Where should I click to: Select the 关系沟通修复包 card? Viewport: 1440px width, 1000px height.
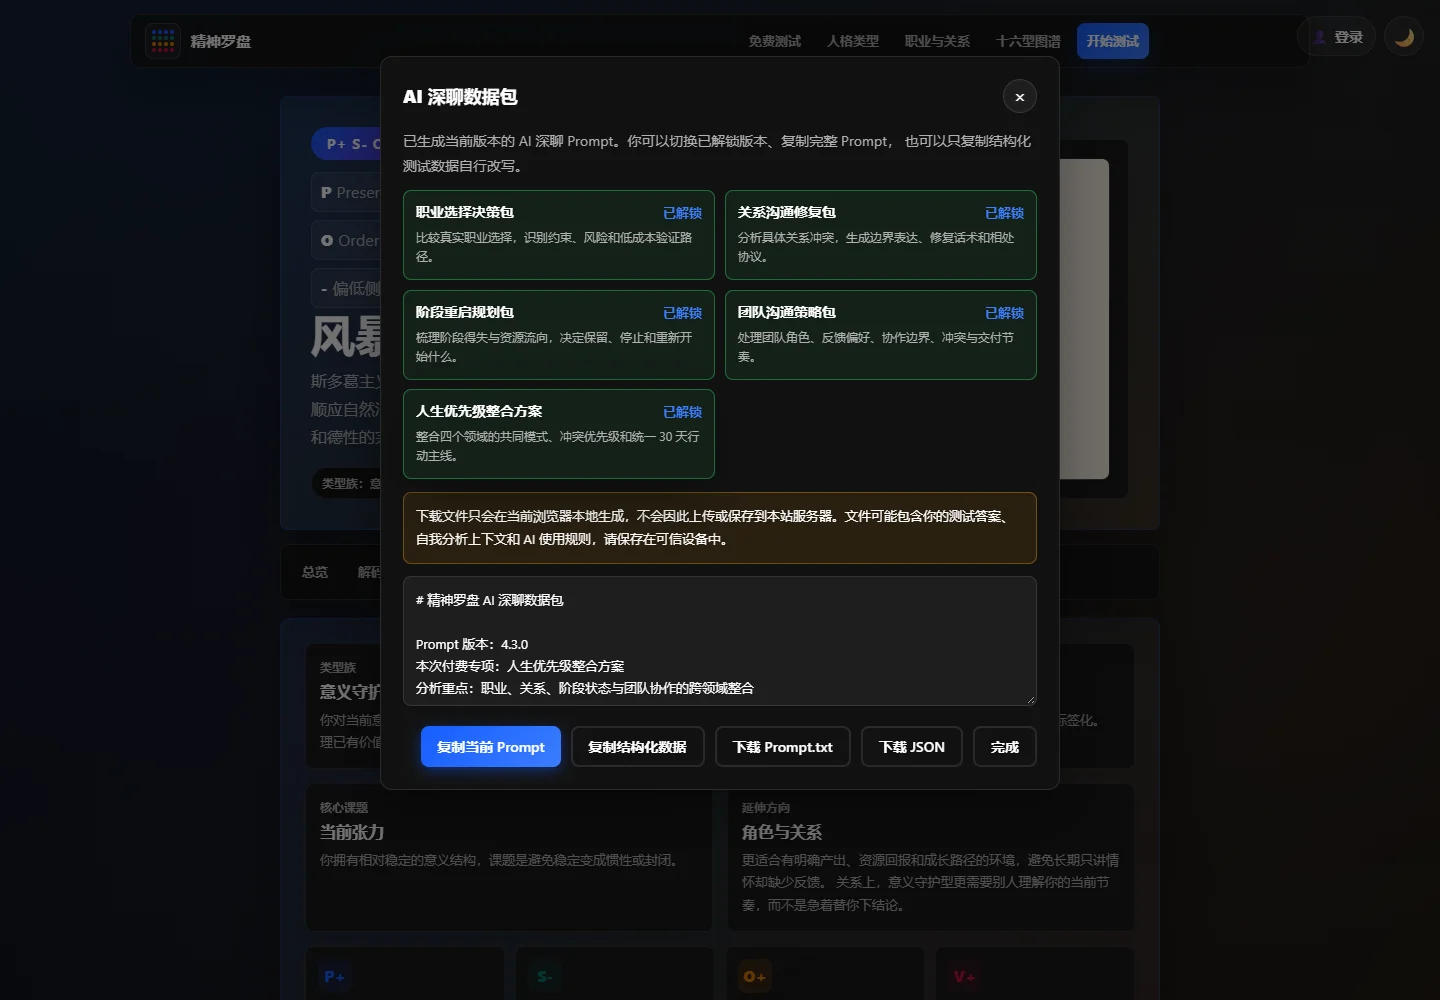coord(881,235)
